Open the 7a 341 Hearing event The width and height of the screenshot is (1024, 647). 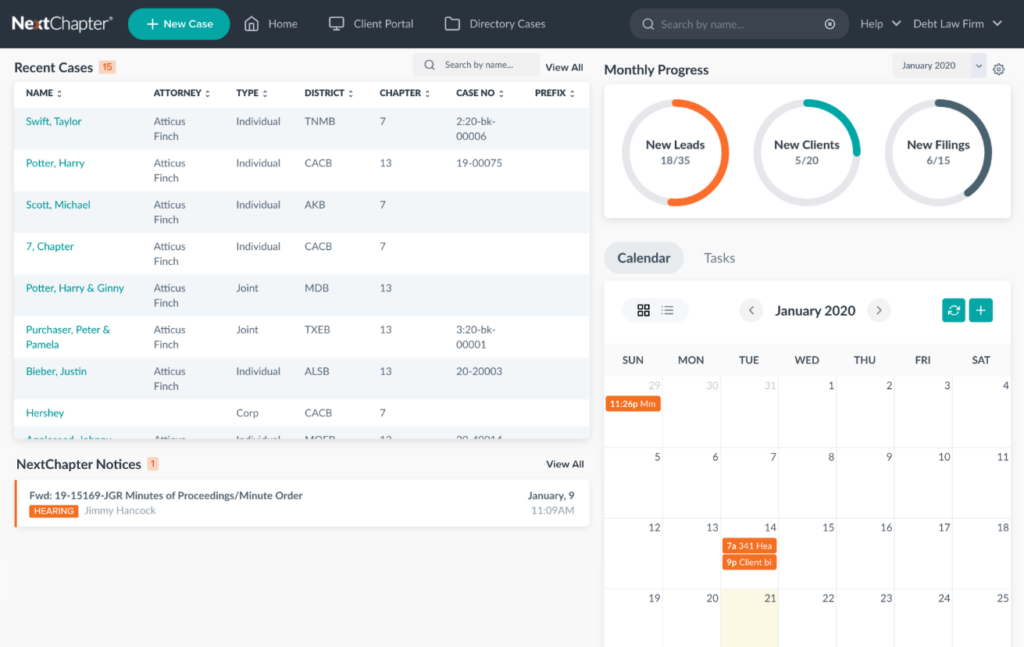[x=749, y=546]
